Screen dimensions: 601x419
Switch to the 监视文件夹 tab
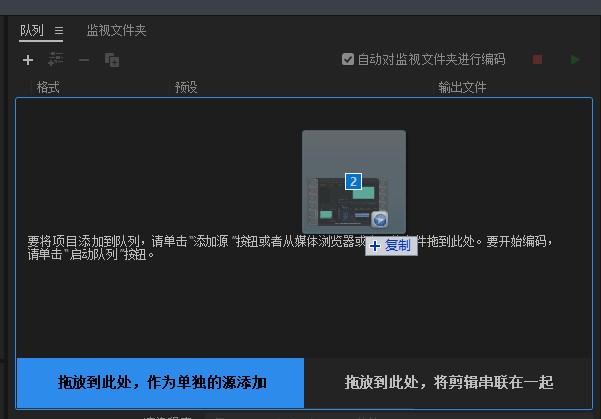tap(116, 30)
